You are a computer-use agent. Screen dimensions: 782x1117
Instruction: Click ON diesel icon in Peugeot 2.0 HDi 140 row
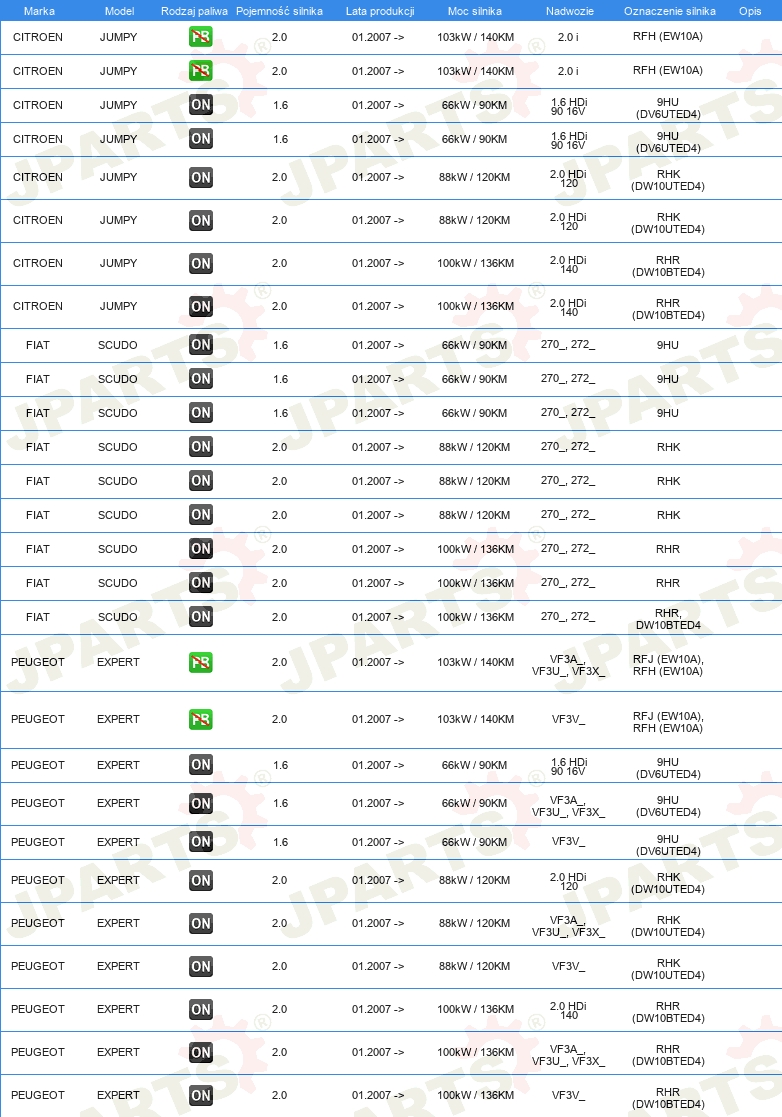pyautogui.click(x=201, y=1009)
